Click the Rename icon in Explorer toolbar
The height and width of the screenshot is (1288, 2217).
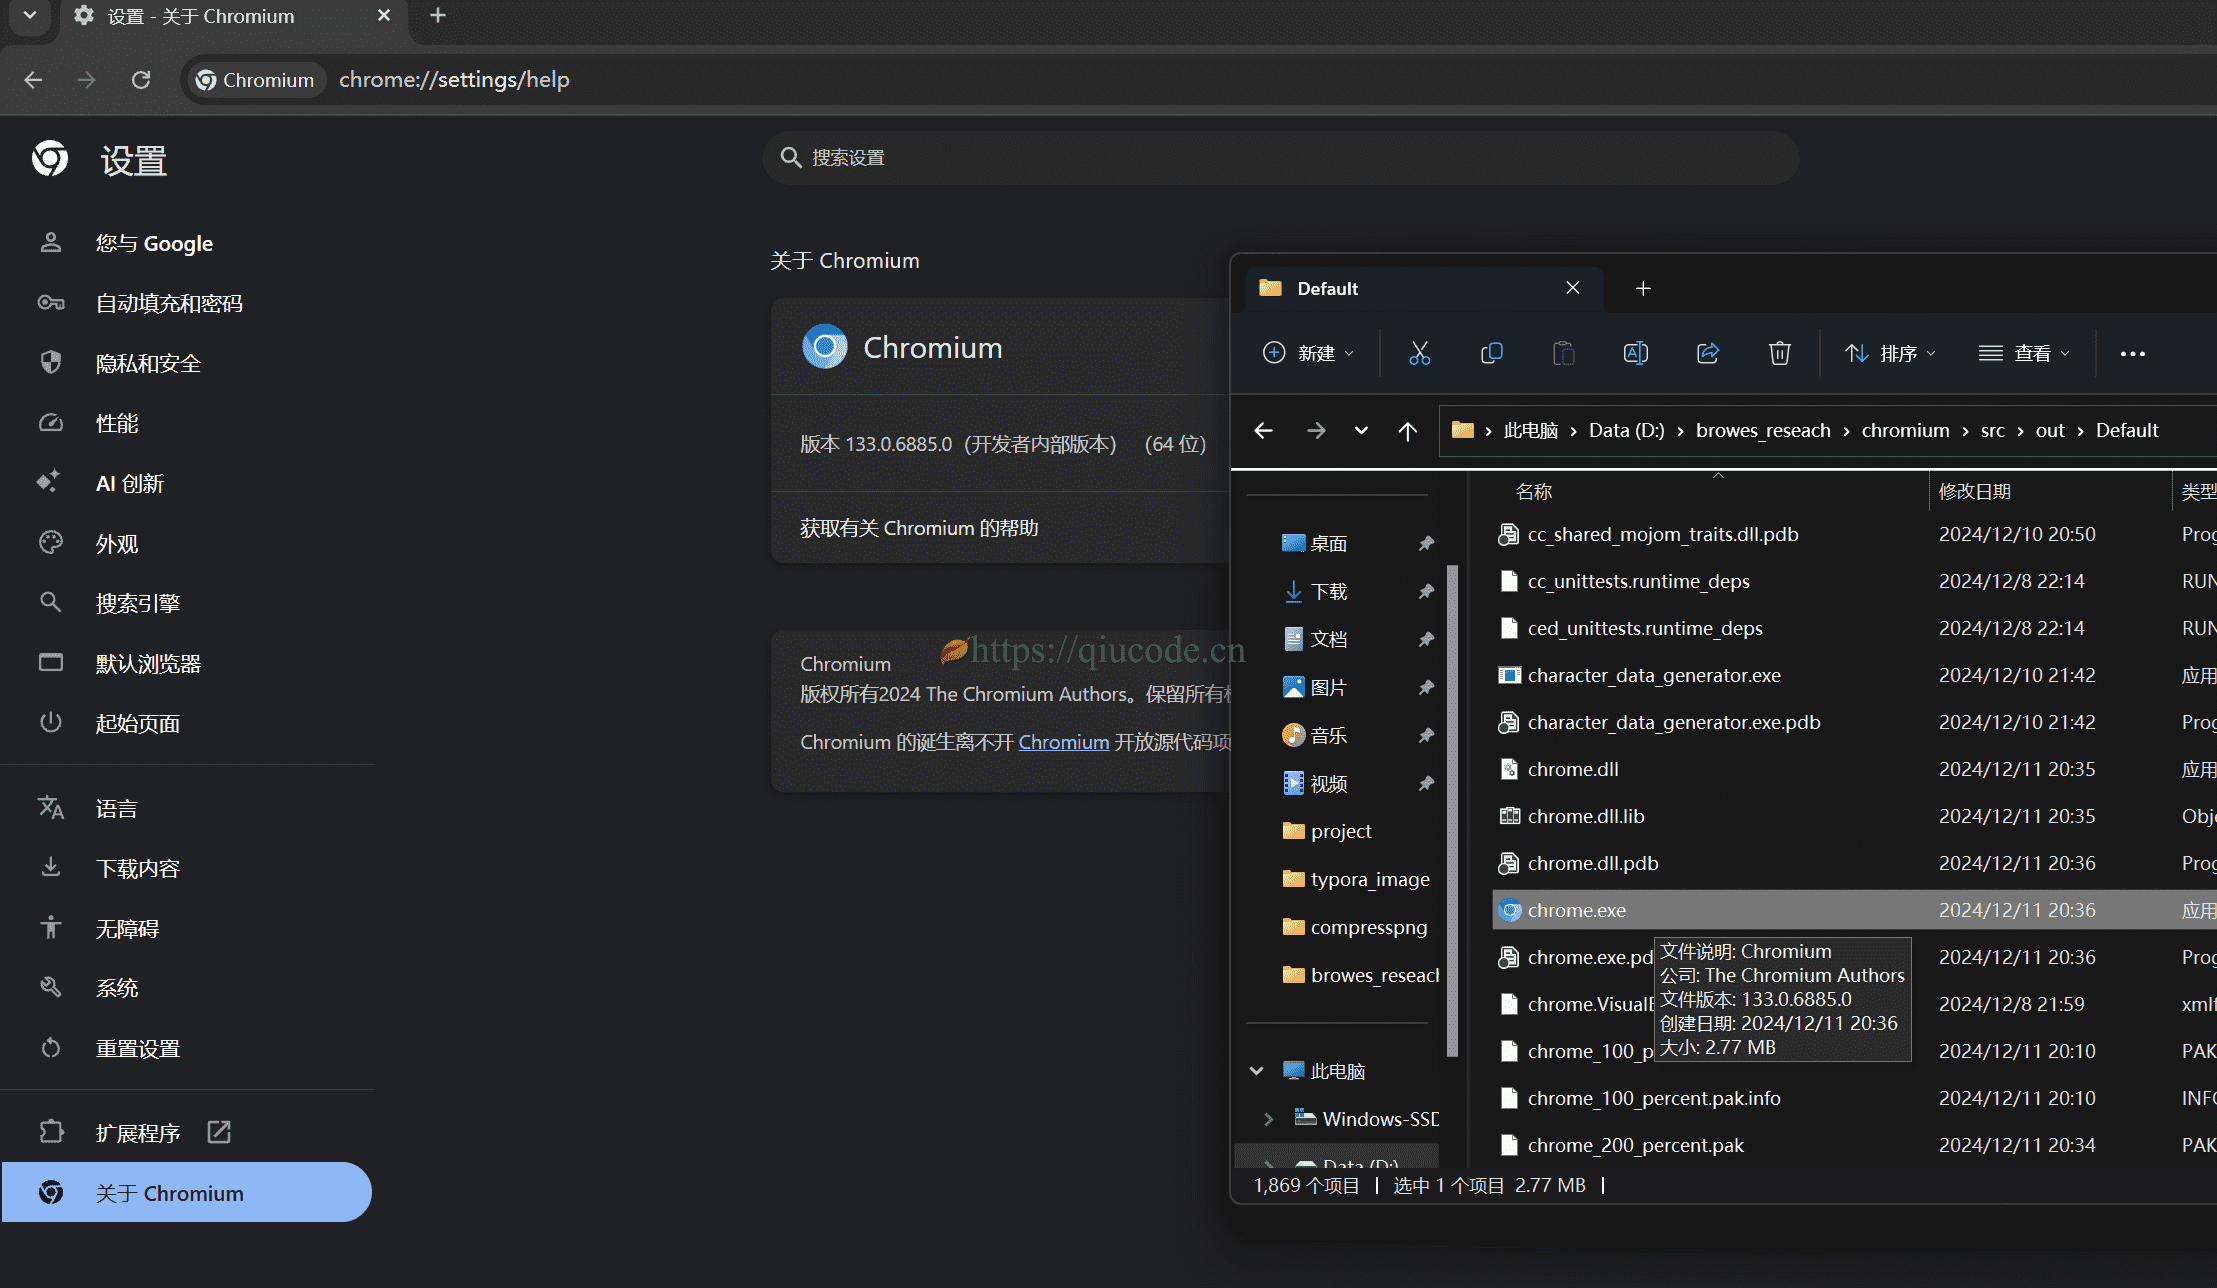pos(1635,353)
